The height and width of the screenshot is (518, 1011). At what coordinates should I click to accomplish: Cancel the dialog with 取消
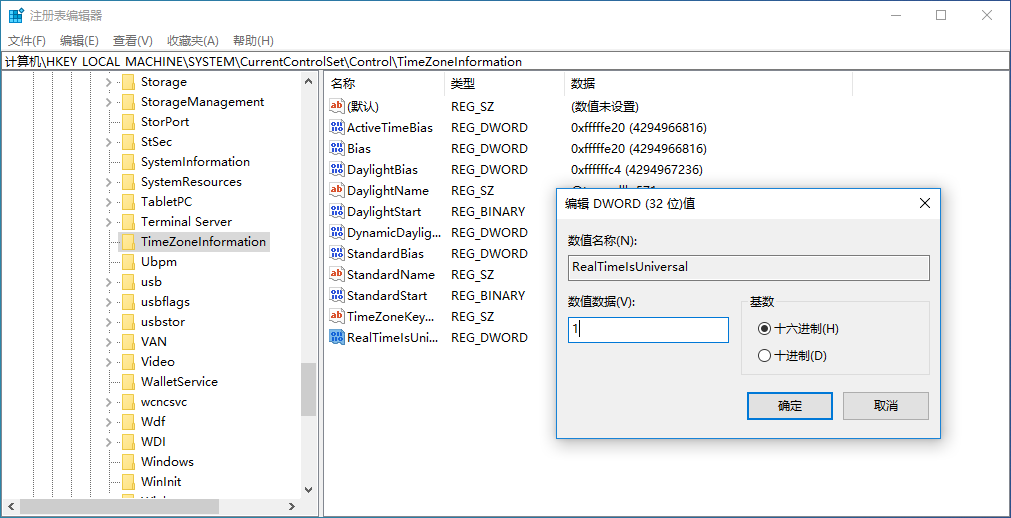pyautogui.click(x=886, y=406)
